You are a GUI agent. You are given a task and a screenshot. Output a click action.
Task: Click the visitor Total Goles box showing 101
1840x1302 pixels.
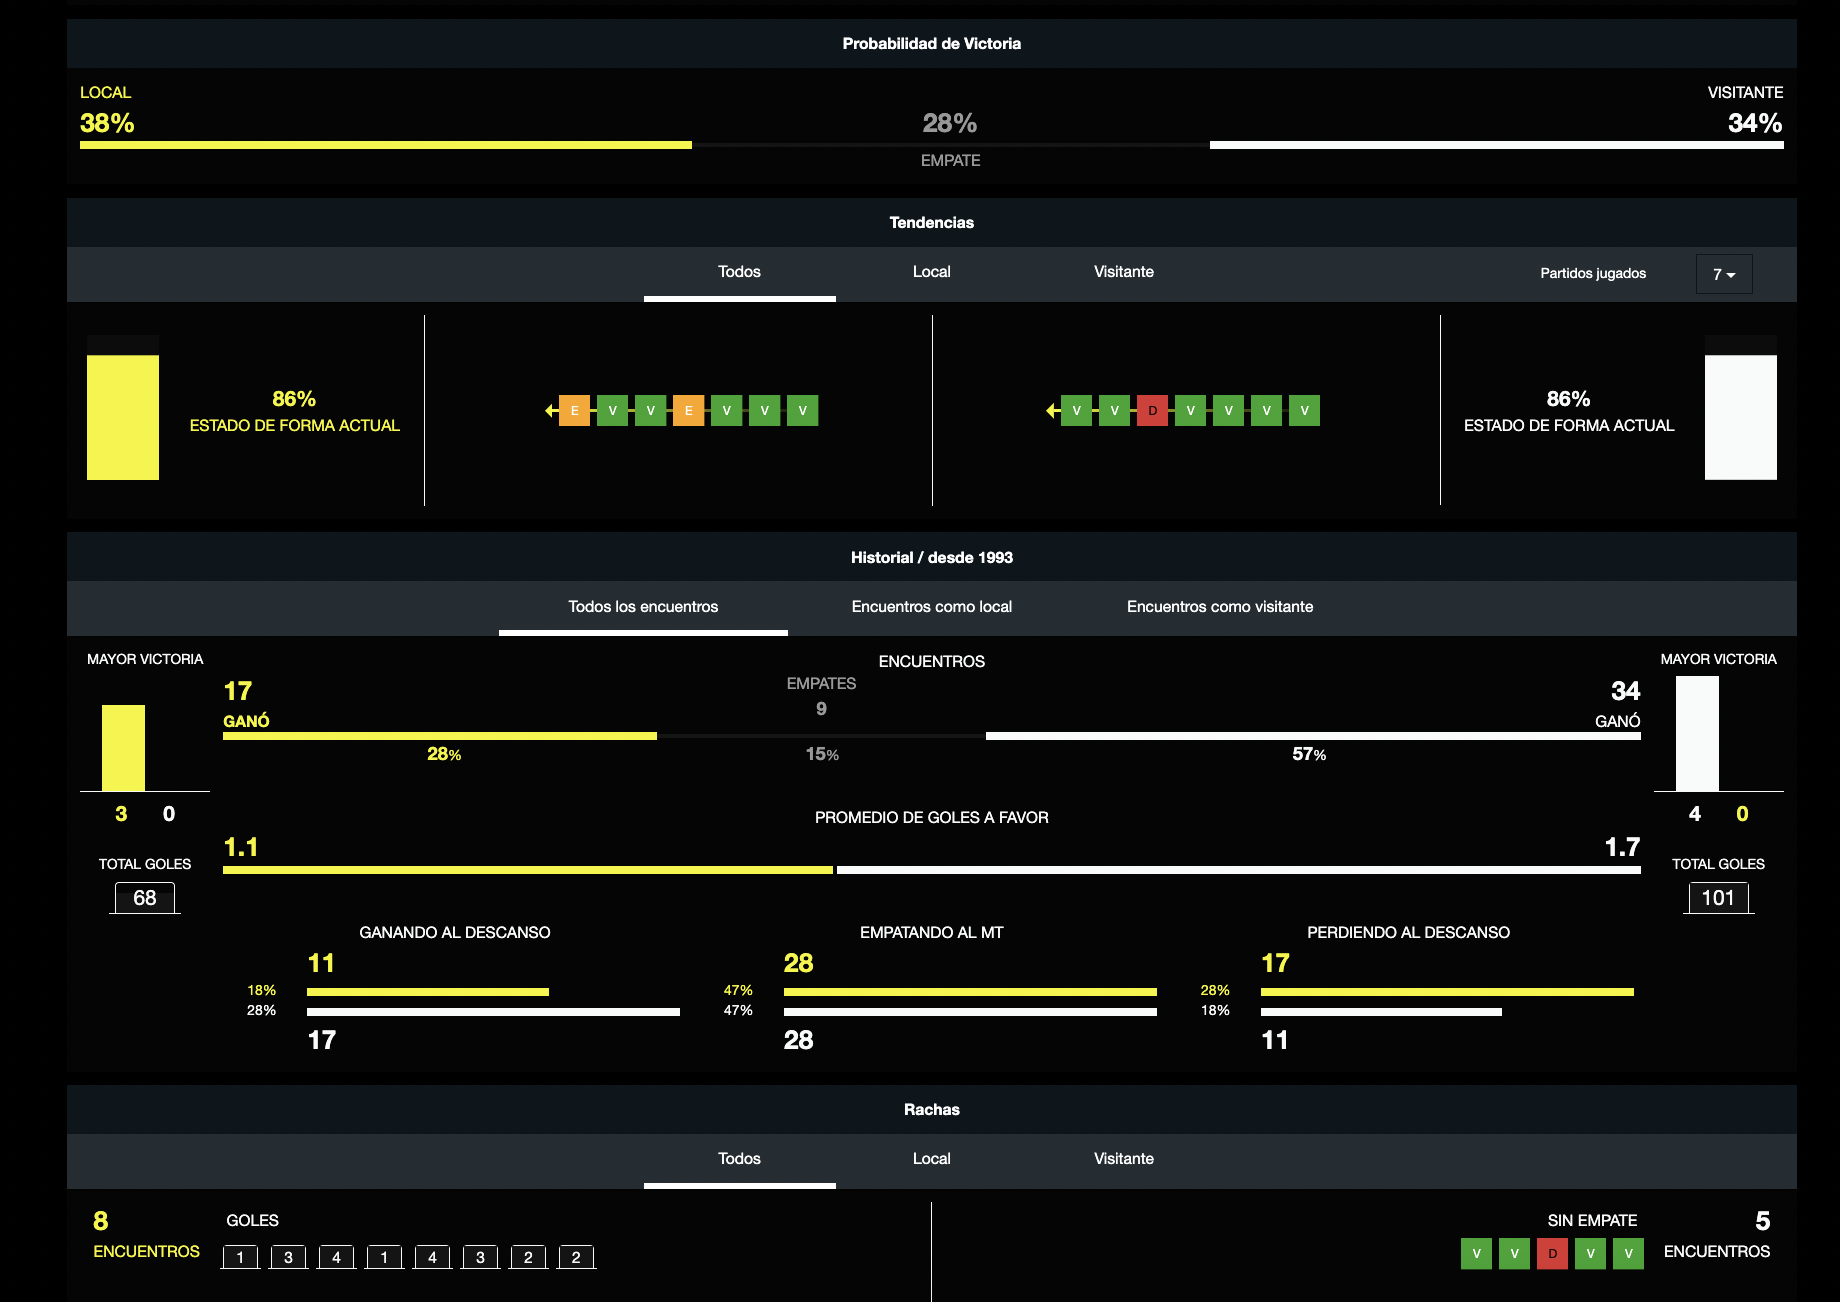click(x=1718, y=898)
